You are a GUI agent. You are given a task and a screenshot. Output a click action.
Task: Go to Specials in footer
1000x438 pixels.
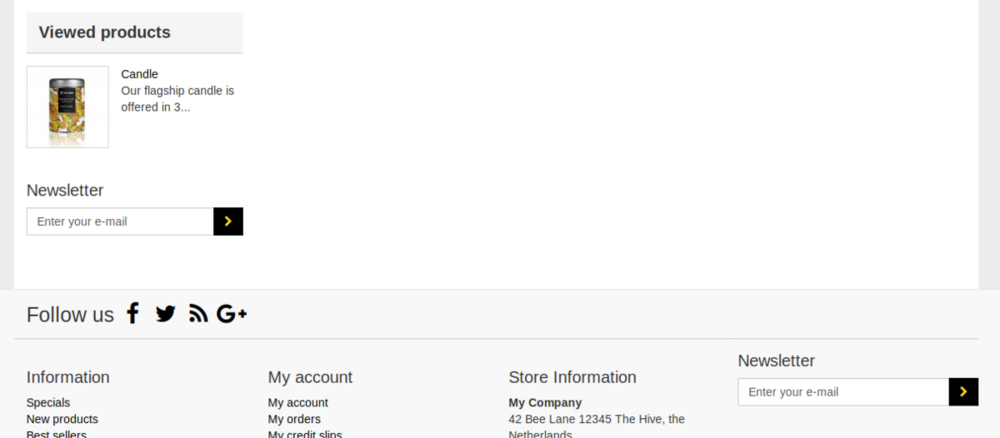(48, 403)
